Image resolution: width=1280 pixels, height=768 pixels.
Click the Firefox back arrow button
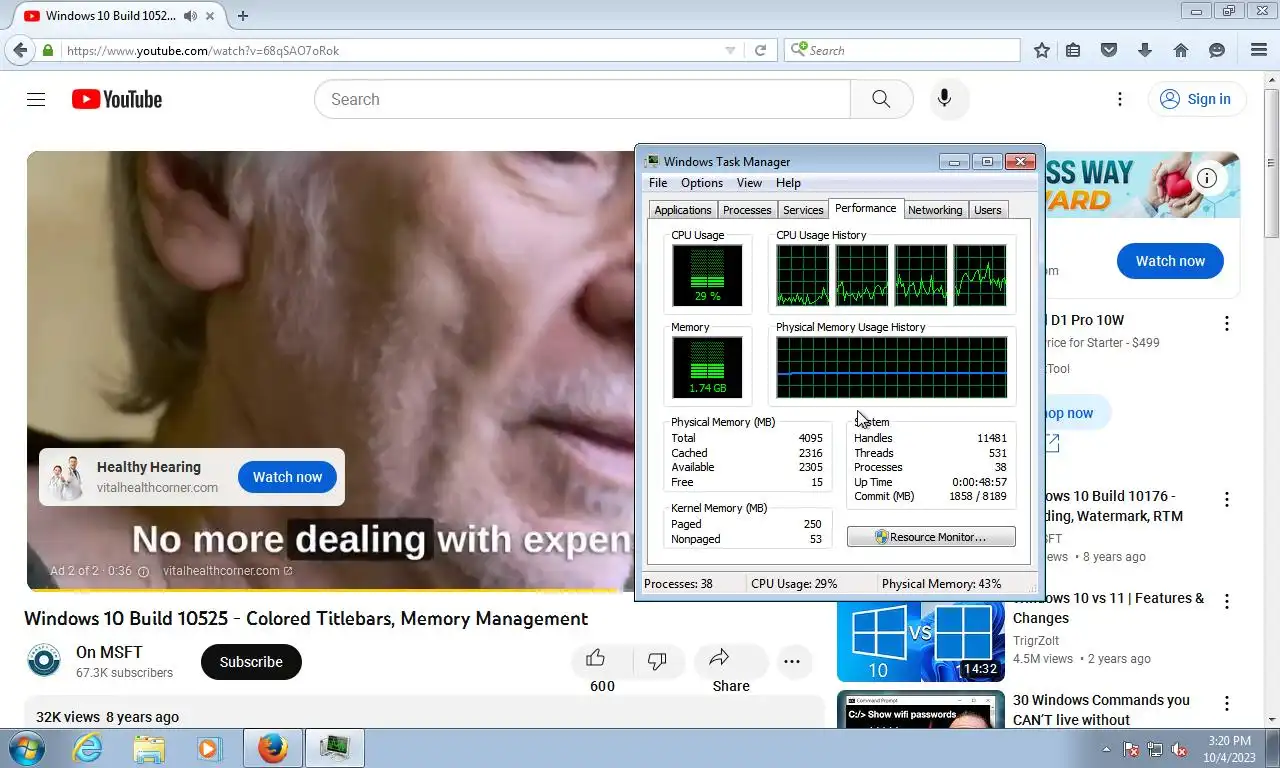pyautogui.click(x=19, y=50)
